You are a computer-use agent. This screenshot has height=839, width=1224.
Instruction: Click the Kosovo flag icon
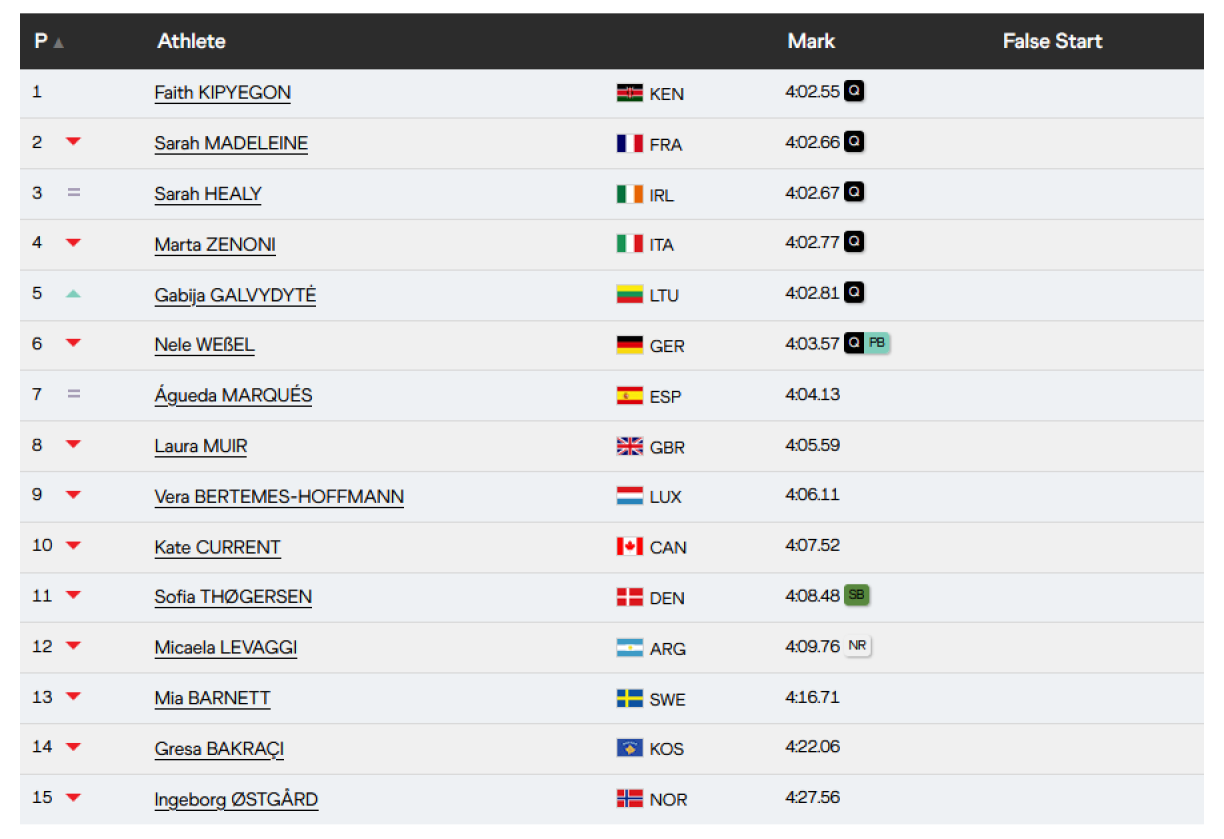[629, 748]
